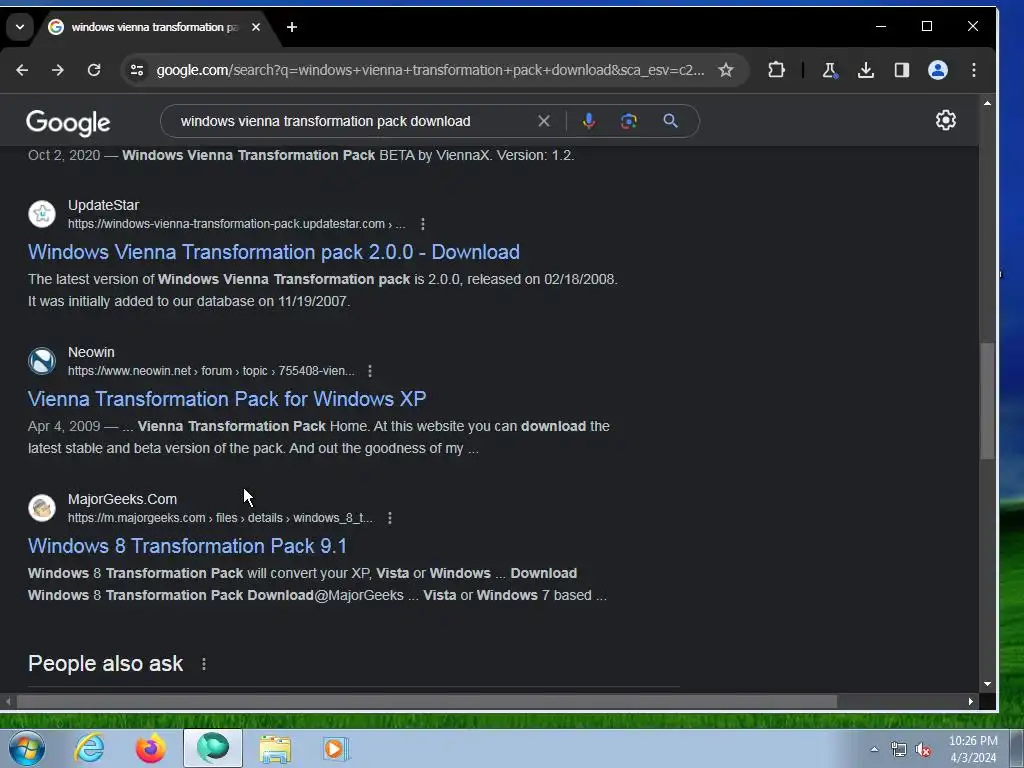Select the windows vienna transformation tab
Screen dimensions: 1024x768
pos(155,27)
